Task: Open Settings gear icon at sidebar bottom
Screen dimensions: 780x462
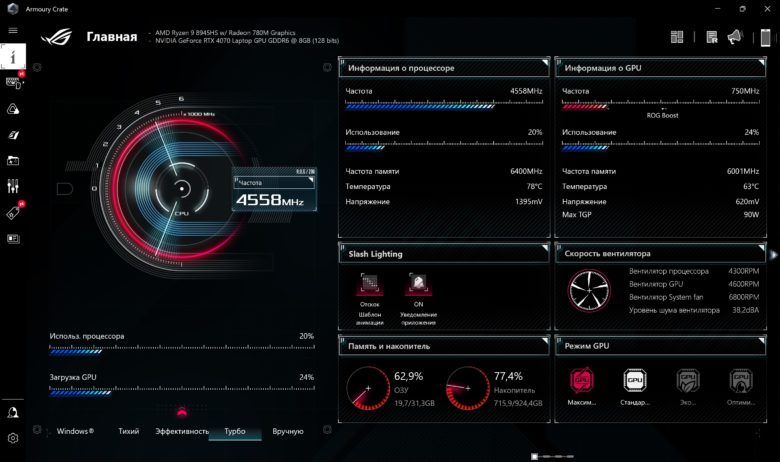Action: pos(13,438)
